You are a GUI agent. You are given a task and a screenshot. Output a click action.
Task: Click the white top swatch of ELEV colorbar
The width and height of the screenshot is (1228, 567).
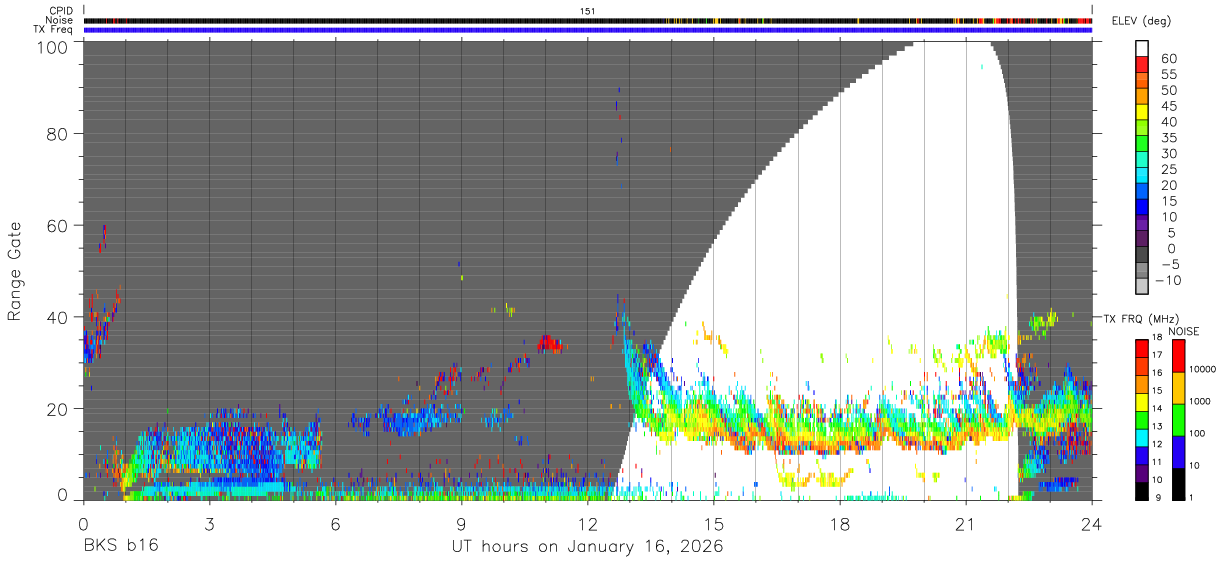click(x=1142, y=49)
